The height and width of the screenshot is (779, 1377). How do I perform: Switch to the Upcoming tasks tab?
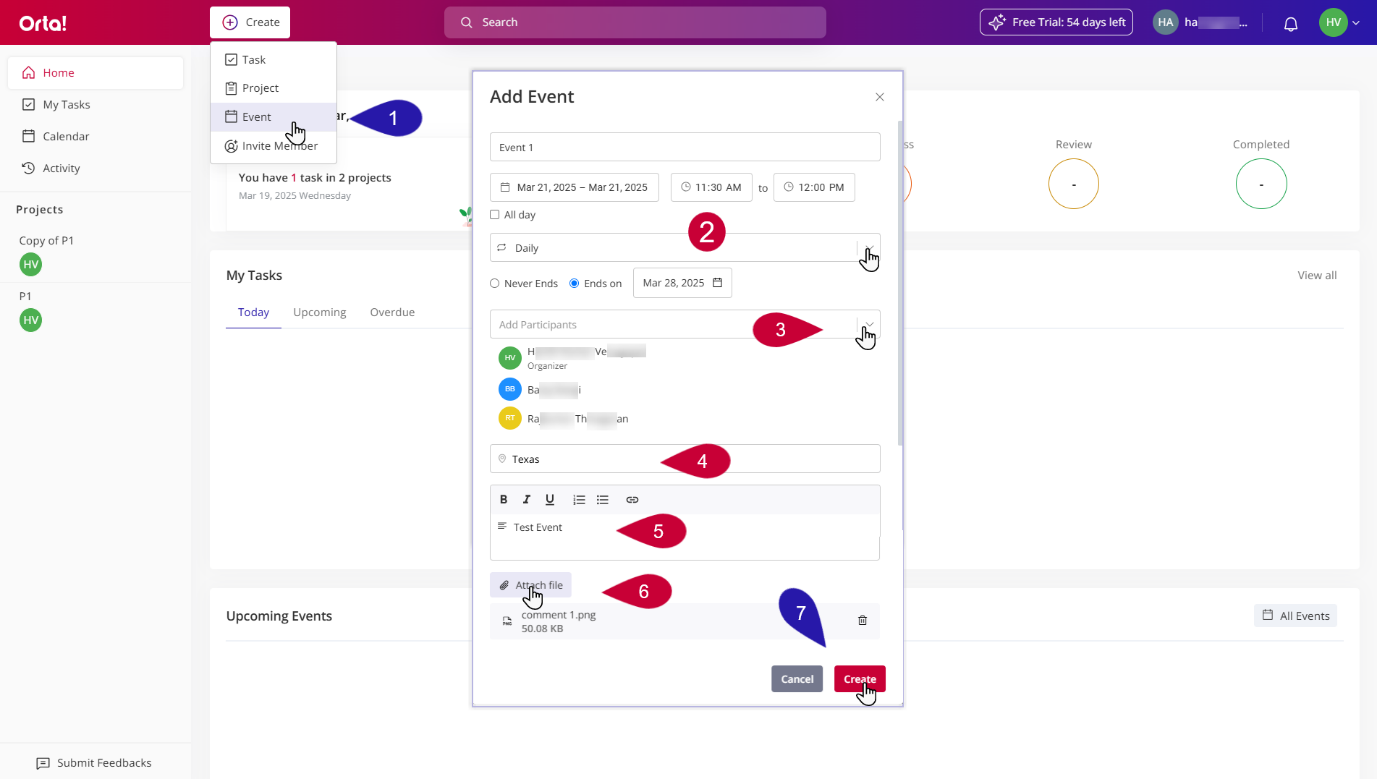319,313
